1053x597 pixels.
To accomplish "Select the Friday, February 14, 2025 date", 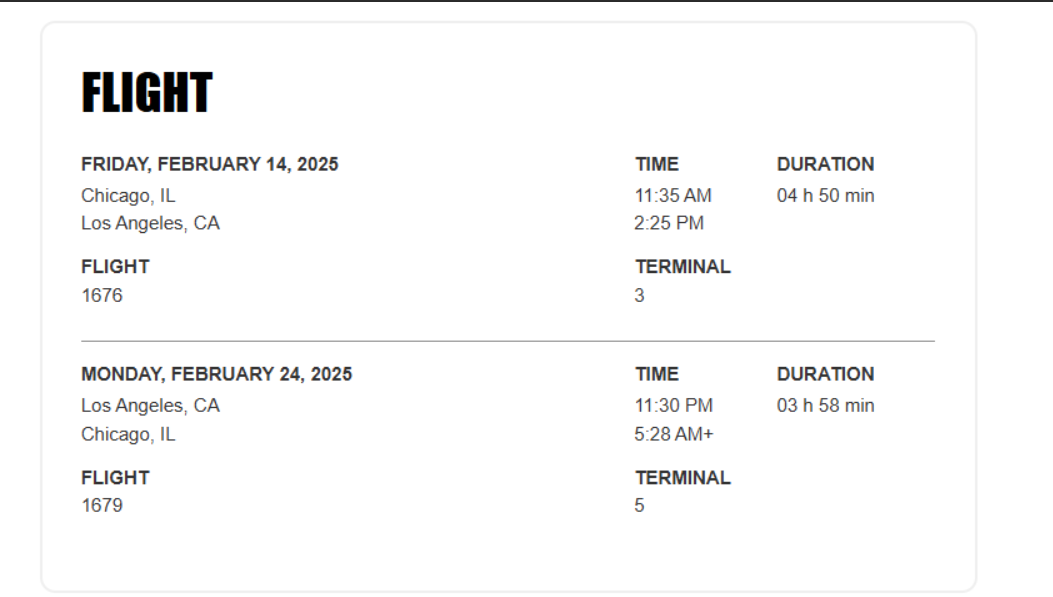I will (x=210, y=165).
